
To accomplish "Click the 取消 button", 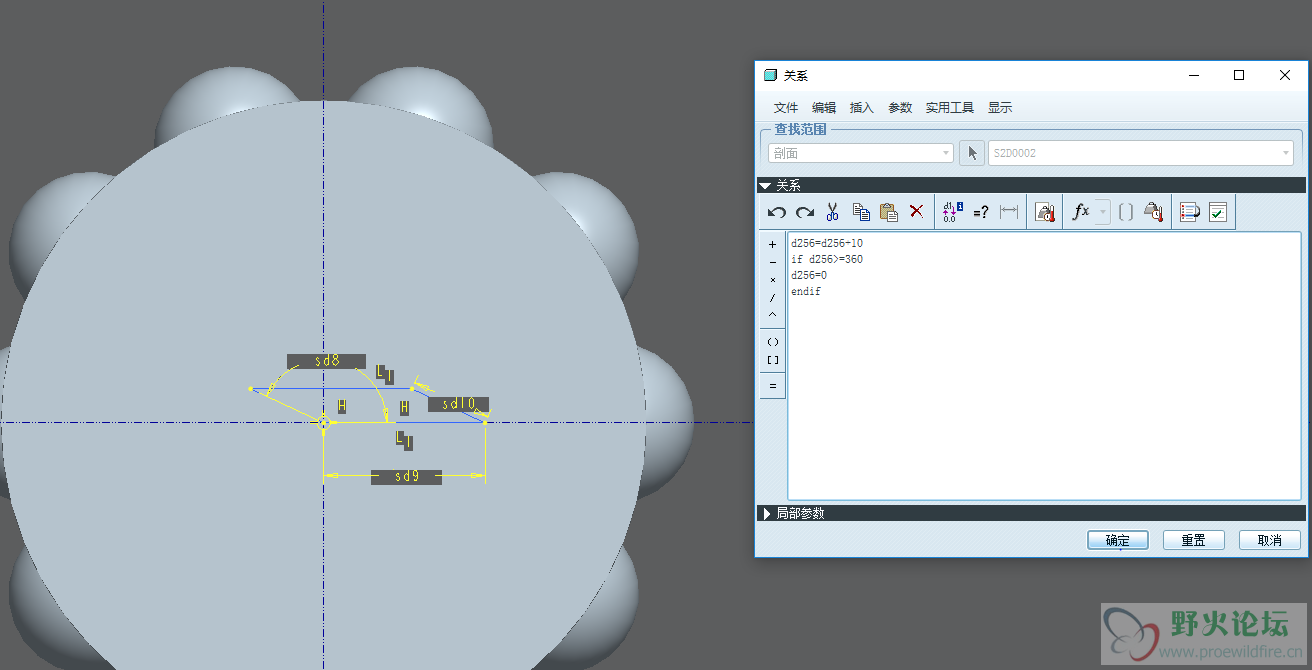I will pyautogui.click(x=1270, y=540).
